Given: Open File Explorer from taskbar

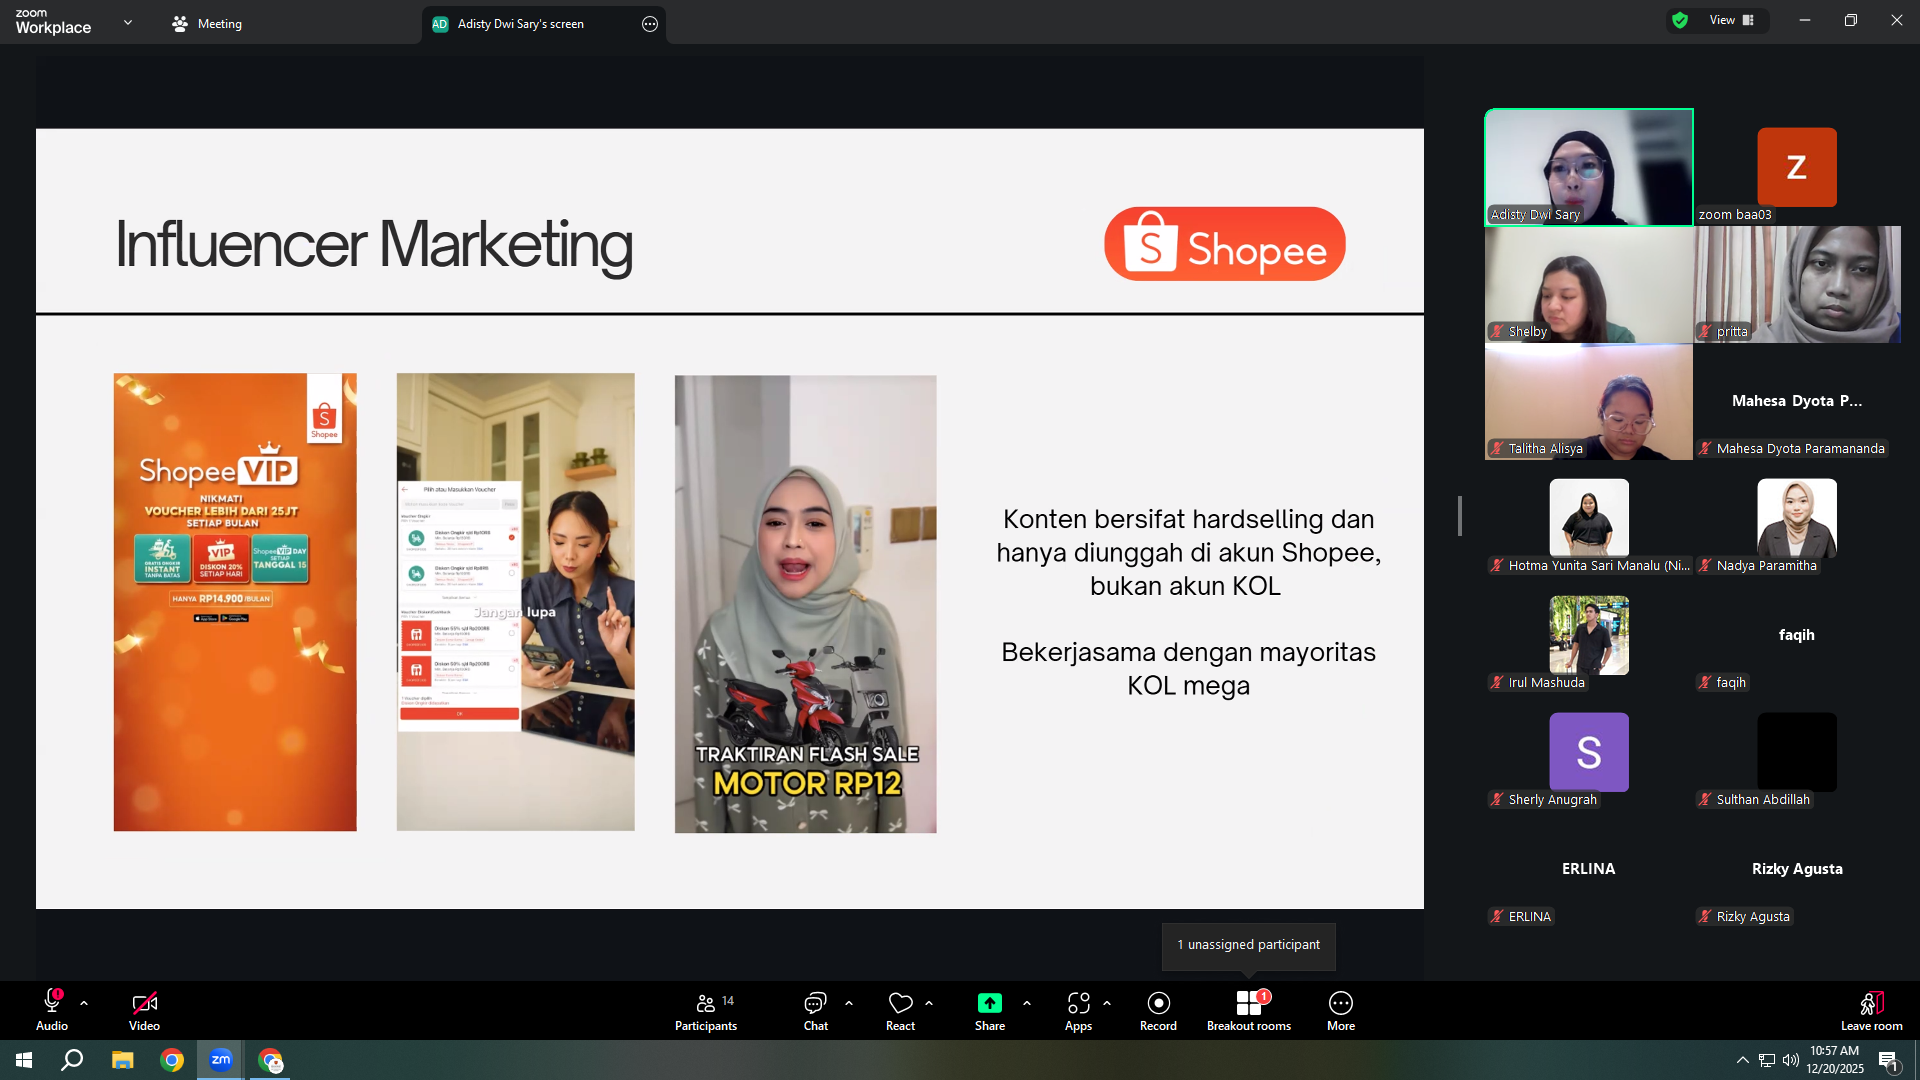Looking at the screenshot, I should 122,1060.
